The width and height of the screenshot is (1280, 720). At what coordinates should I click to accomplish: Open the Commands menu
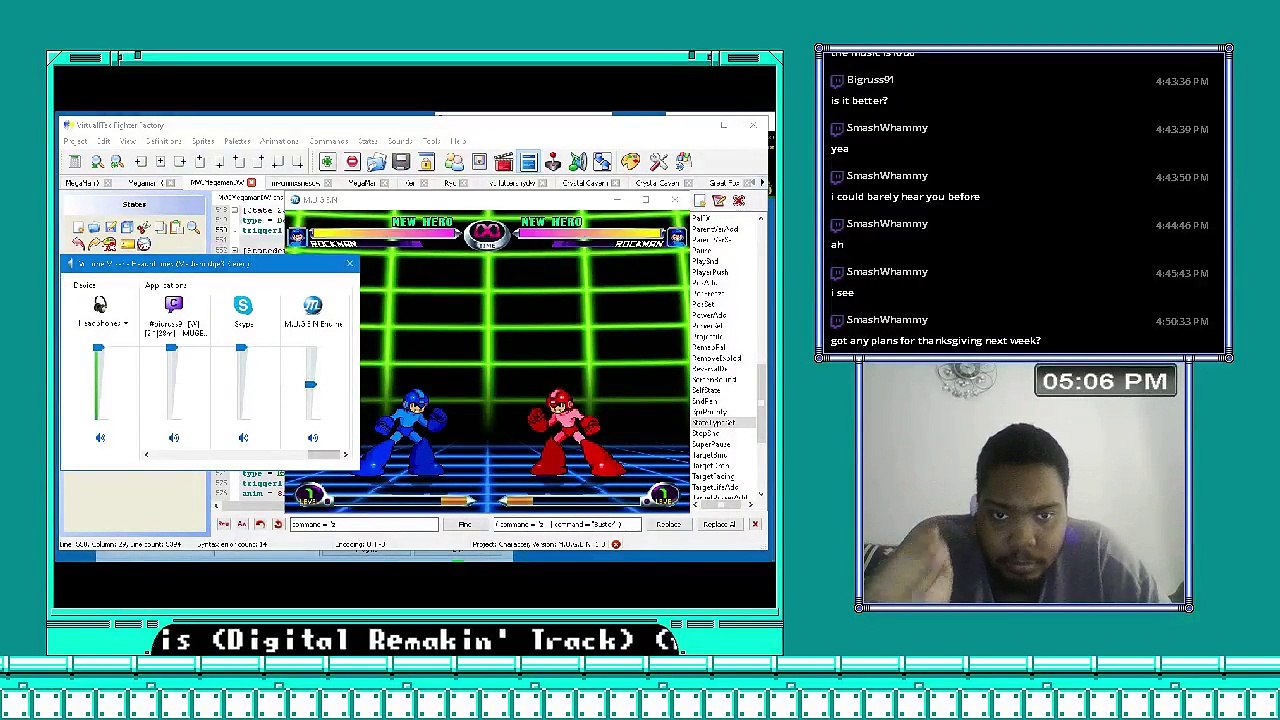click(x=328, y=141)
